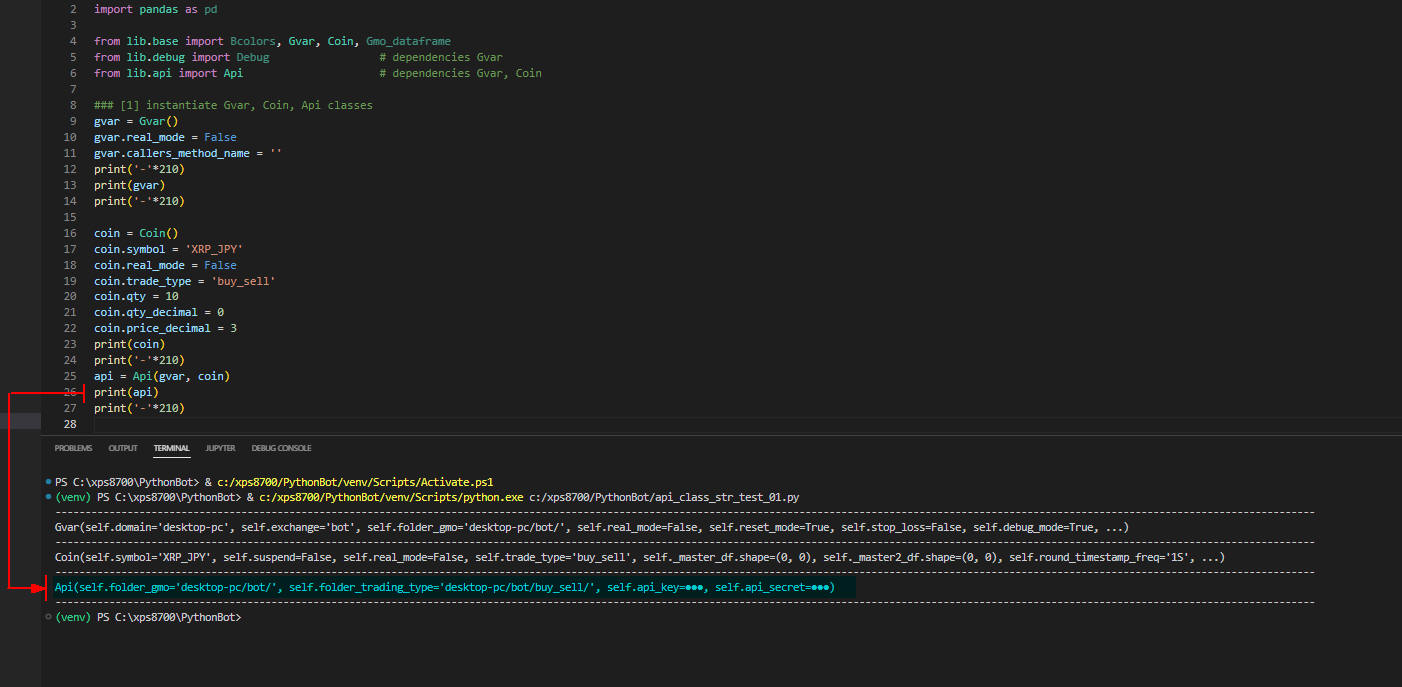Click the 'print(coin)' statement
The width and height of the screenshot is (1402, 687).
pyautogui.click(x=130, y=345)
